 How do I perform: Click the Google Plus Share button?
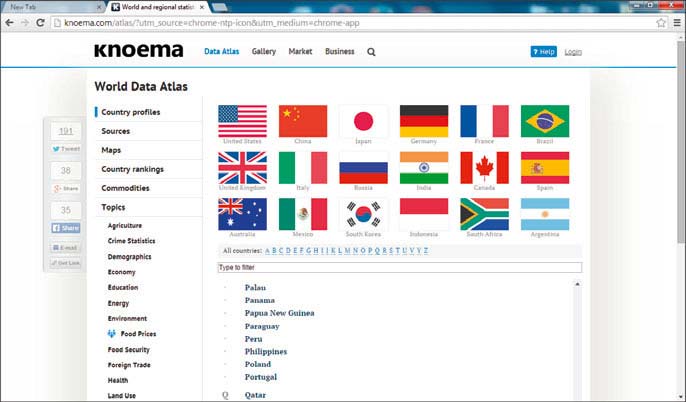pos(66,189)
